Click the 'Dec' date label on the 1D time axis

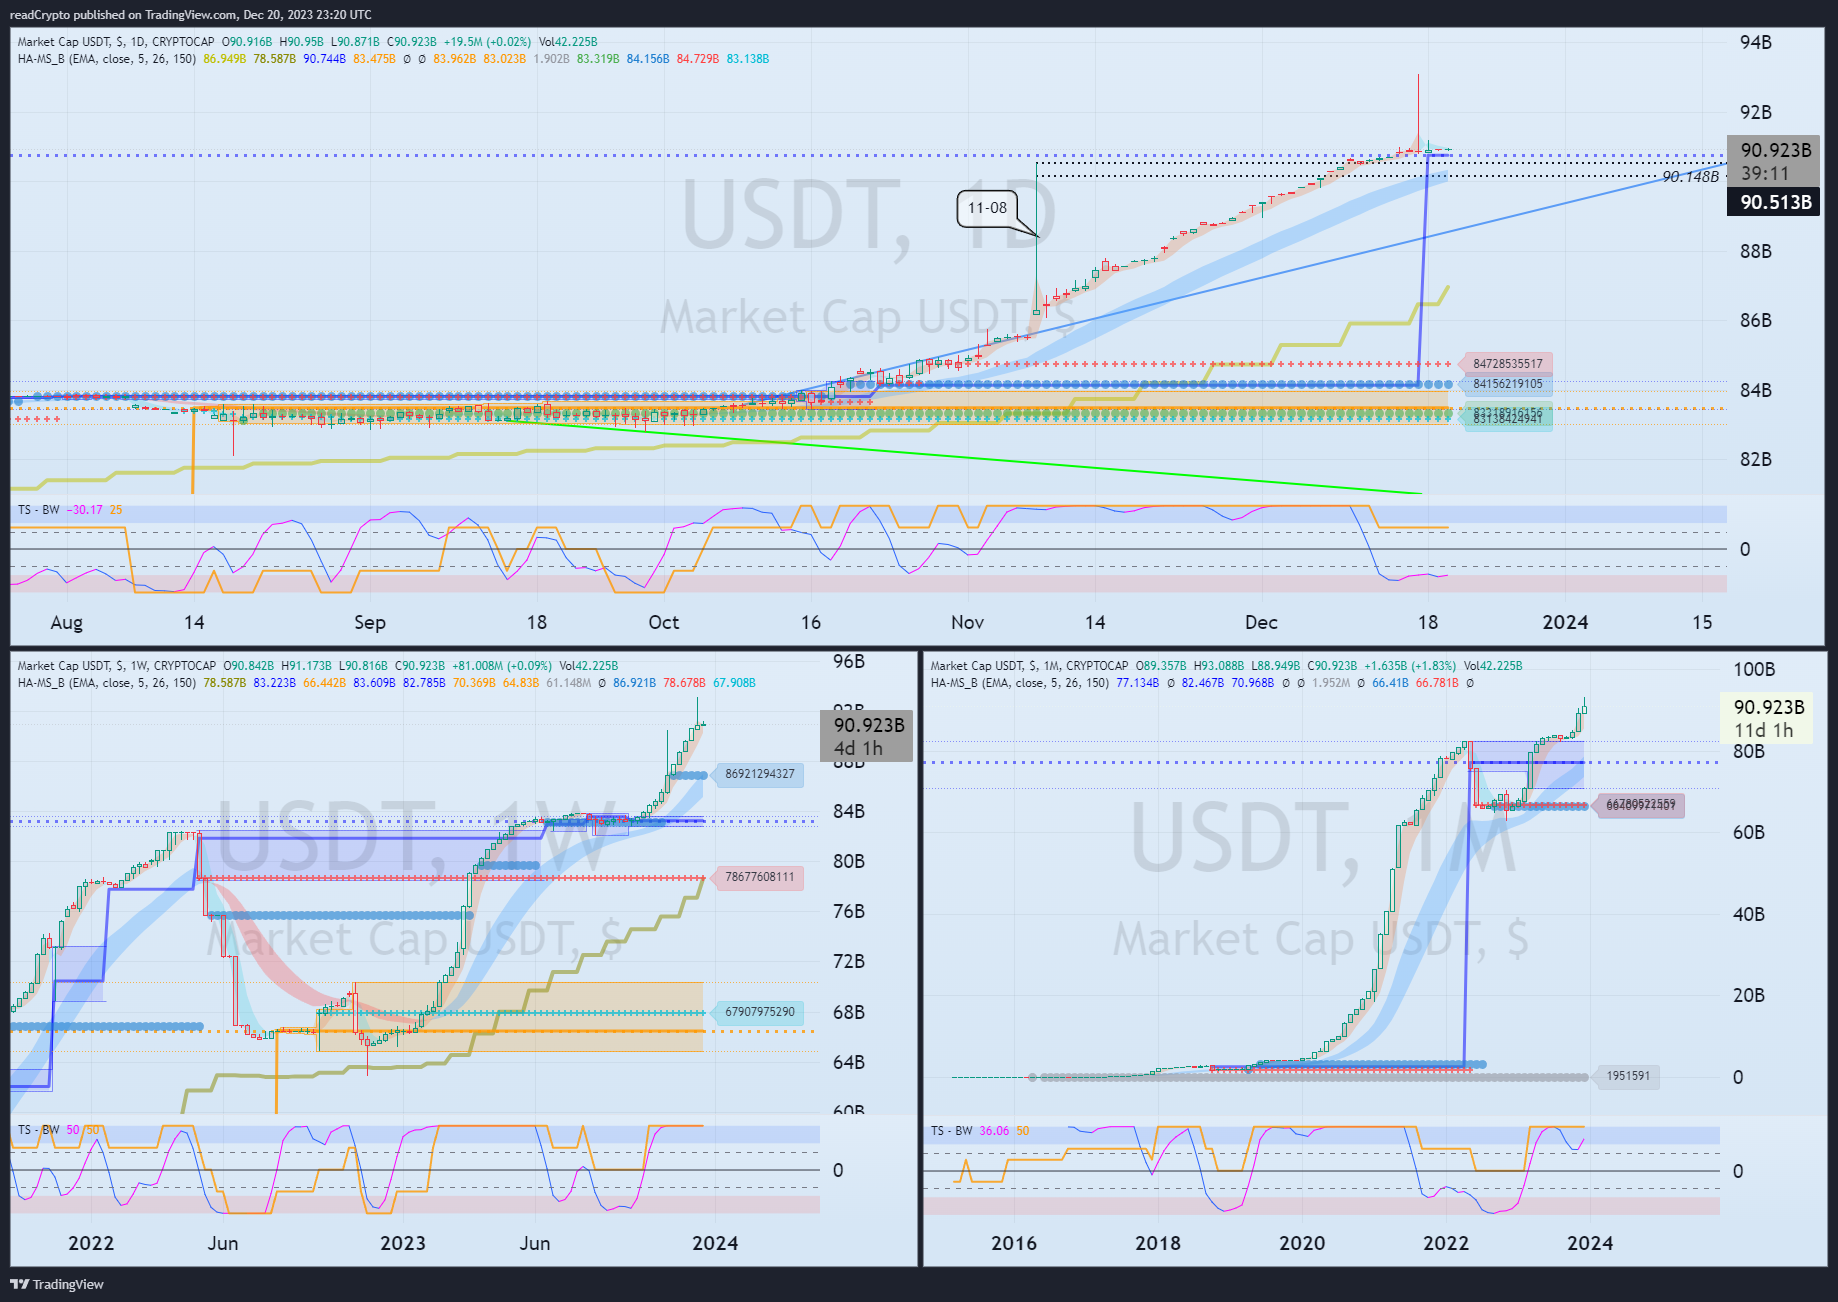pyautogui.click(x=1261, y=622)
